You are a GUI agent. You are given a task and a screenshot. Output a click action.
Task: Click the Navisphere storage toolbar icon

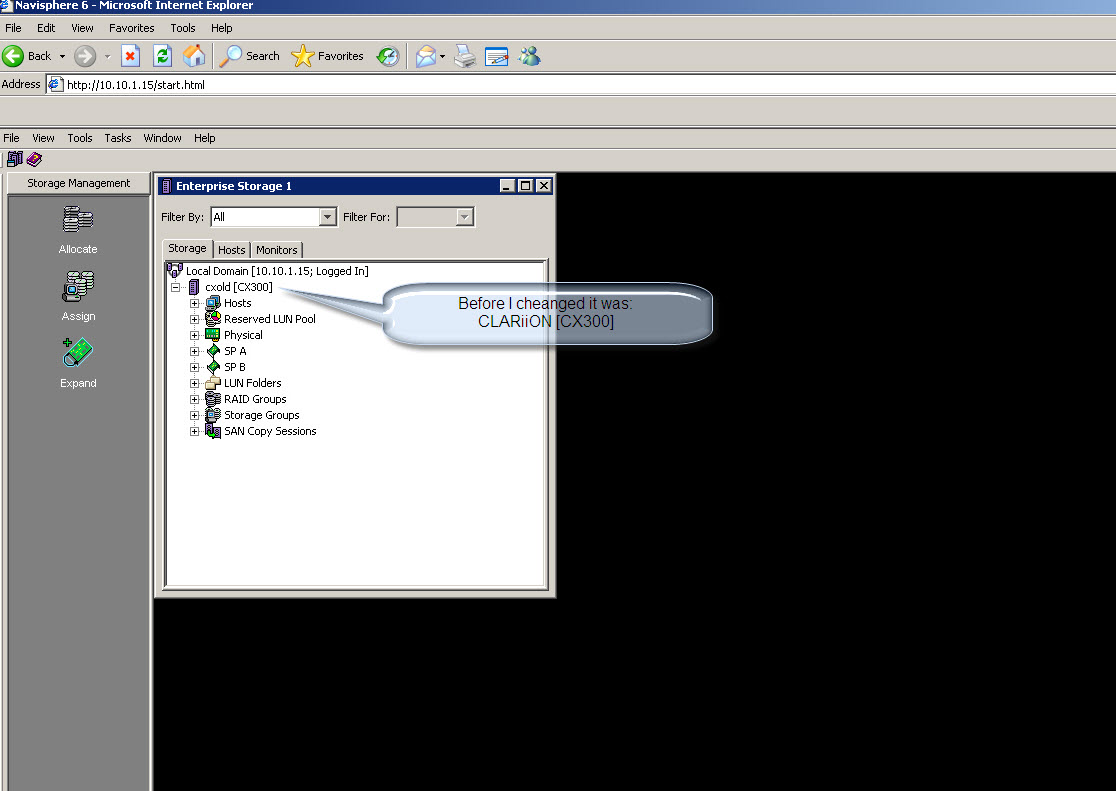pos(14,159)
